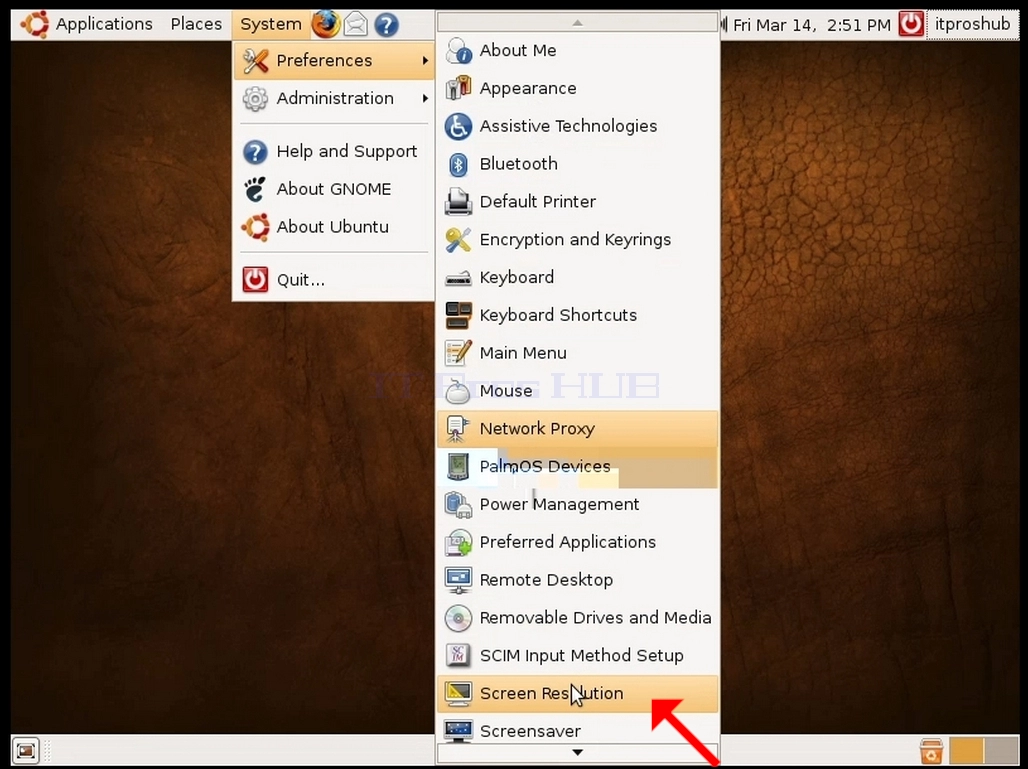
Task: Click the Screensaver icon
Action: (x=458, y=730)
